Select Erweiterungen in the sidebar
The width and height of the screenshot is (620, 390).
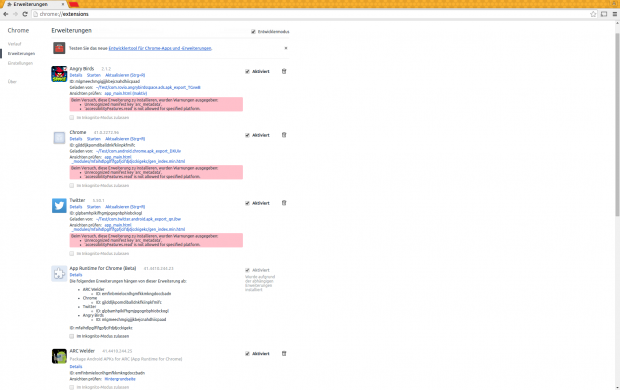coord(21,53)
